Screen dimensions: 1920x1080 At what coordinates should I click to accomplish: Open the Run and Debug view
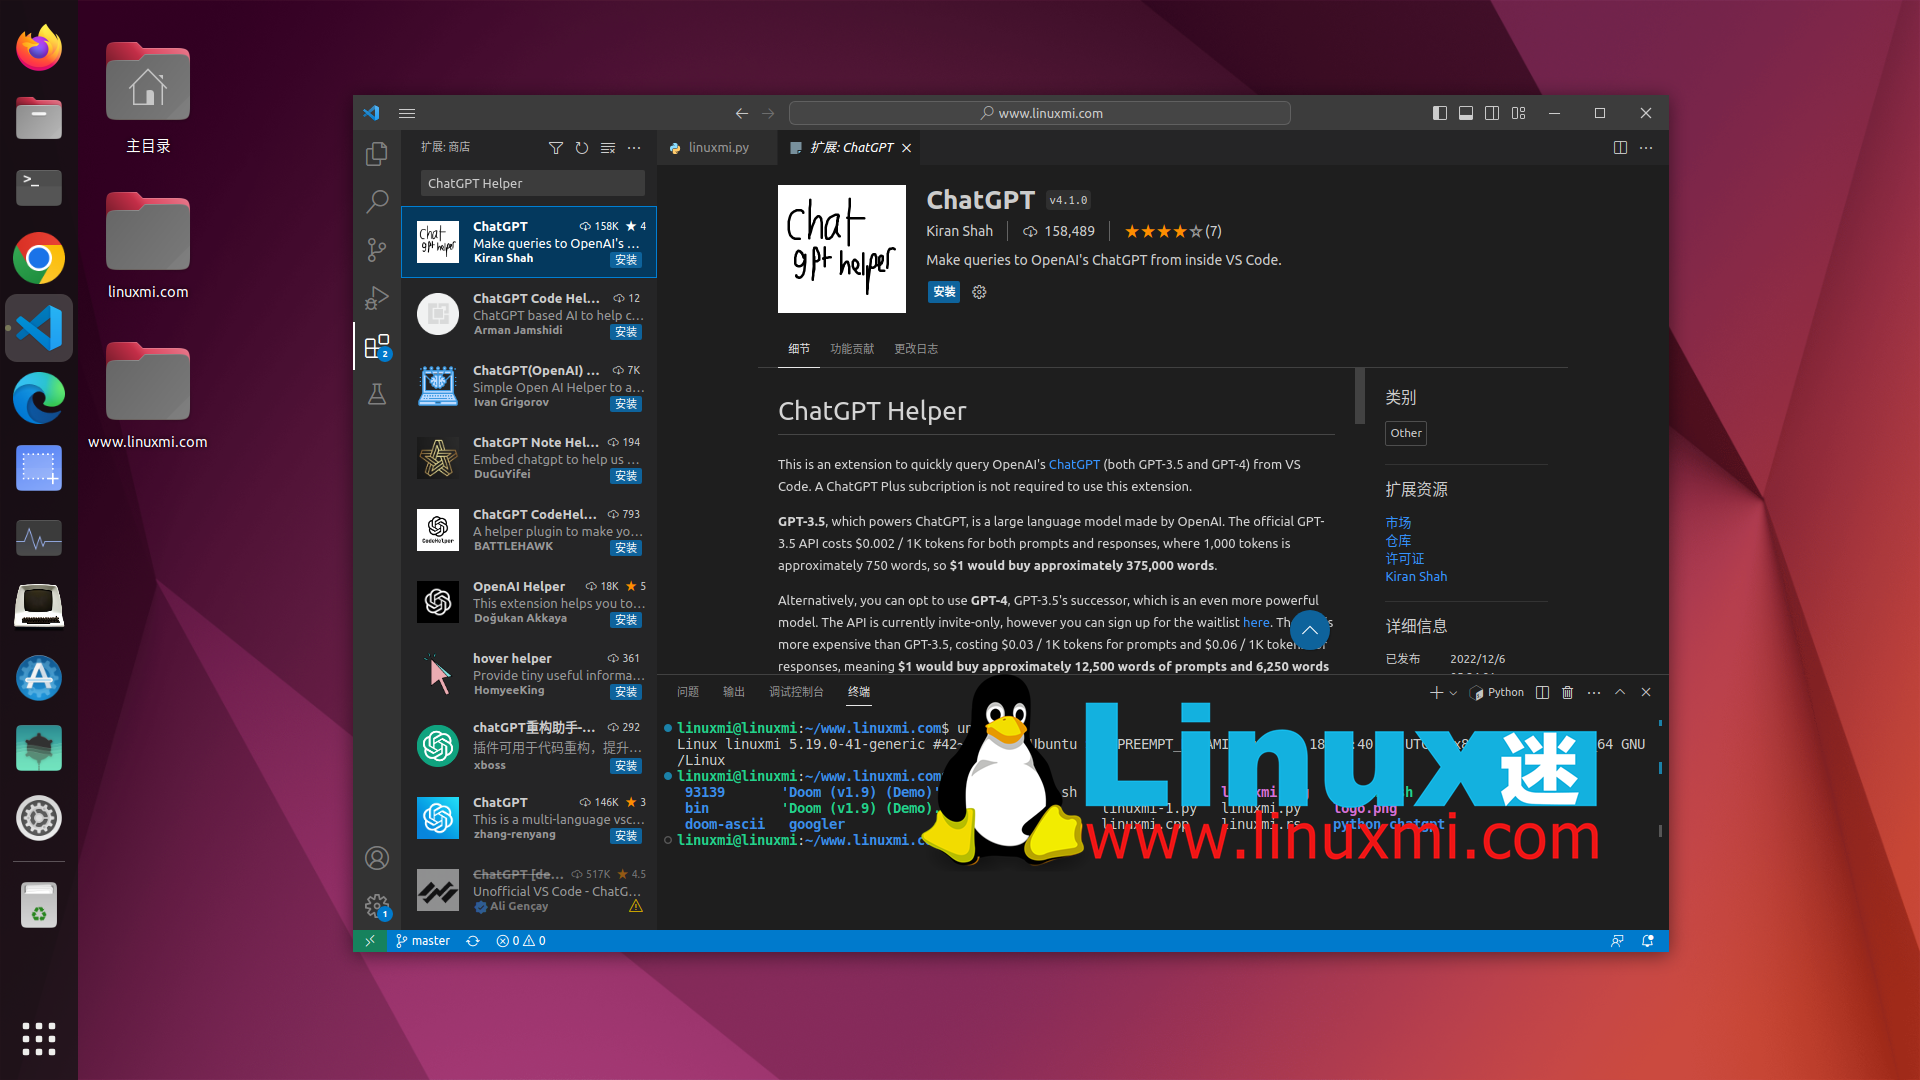click(x=377, y=298)
